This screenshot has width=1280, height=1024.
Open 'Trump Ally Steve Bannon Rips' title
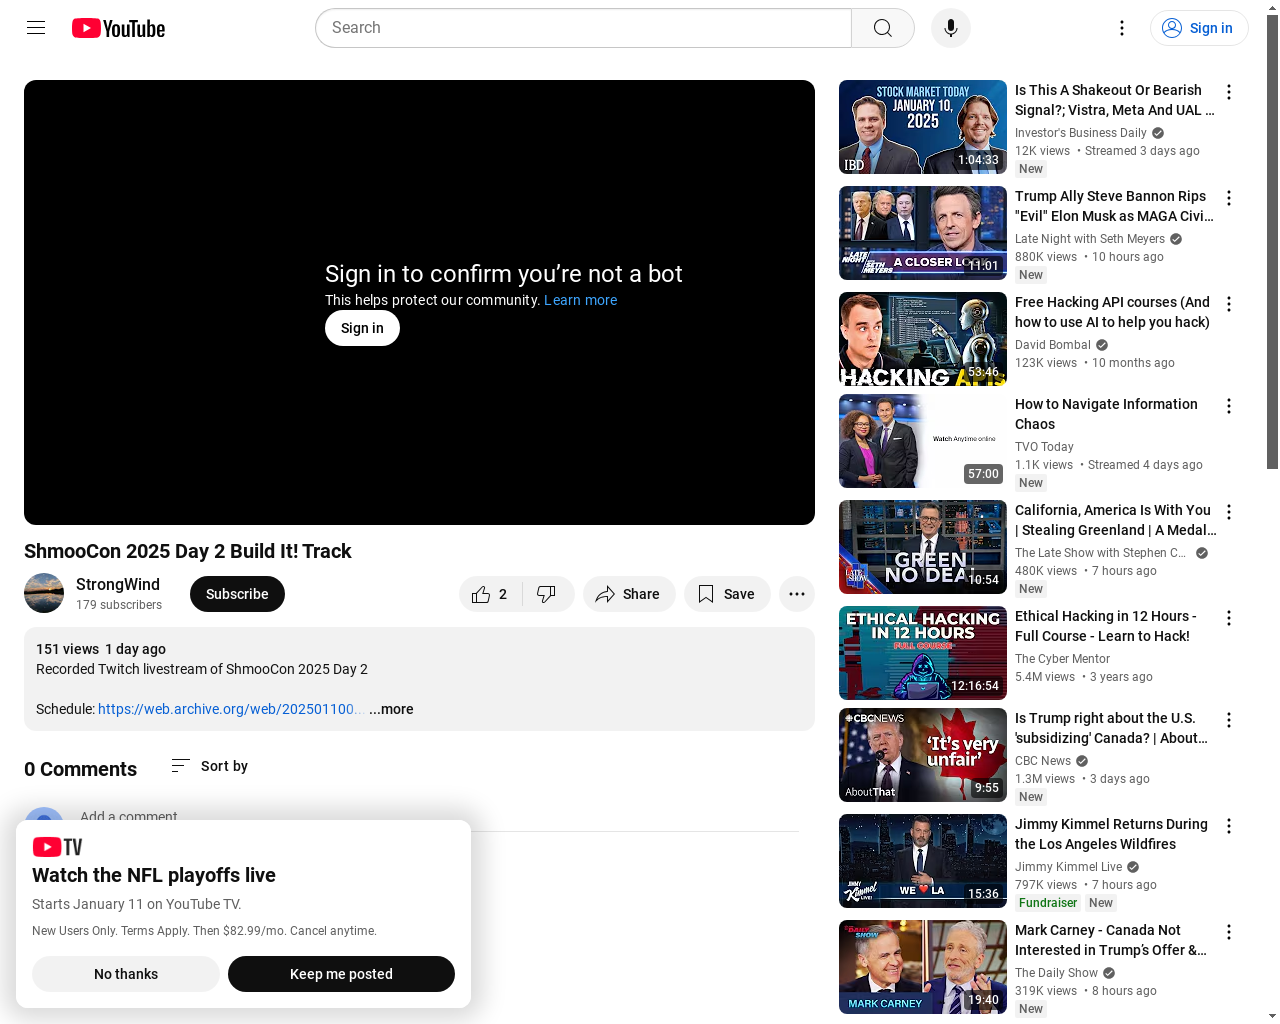tap(1114, 206)
